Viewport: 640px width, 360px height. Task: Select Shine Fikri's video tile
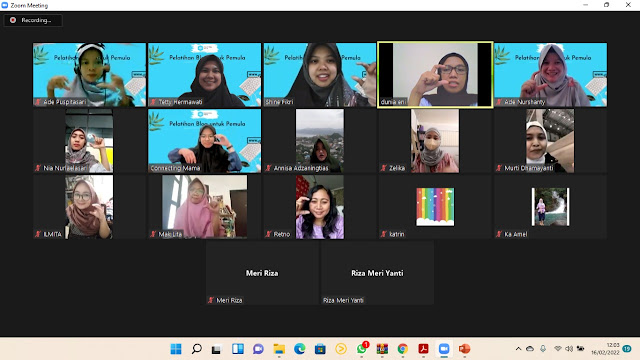click(x=320, y=75)
